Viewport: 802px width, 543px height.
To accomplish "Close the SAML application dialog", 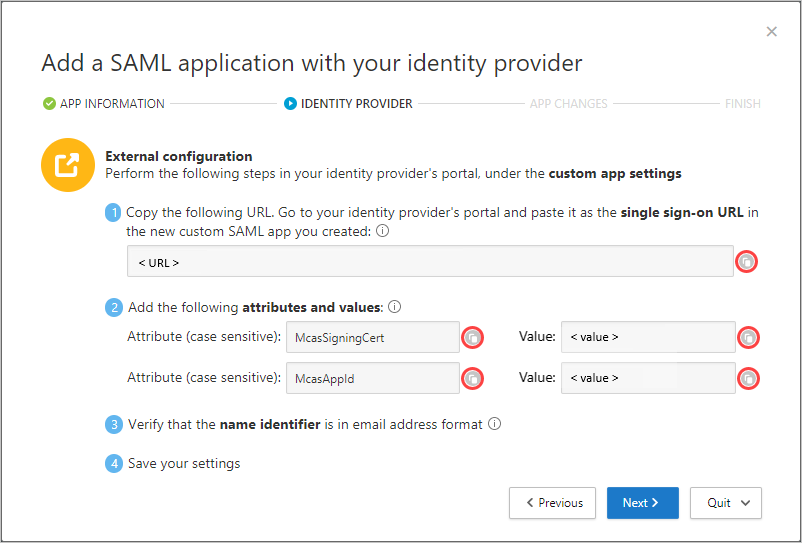I will (771, 32).
